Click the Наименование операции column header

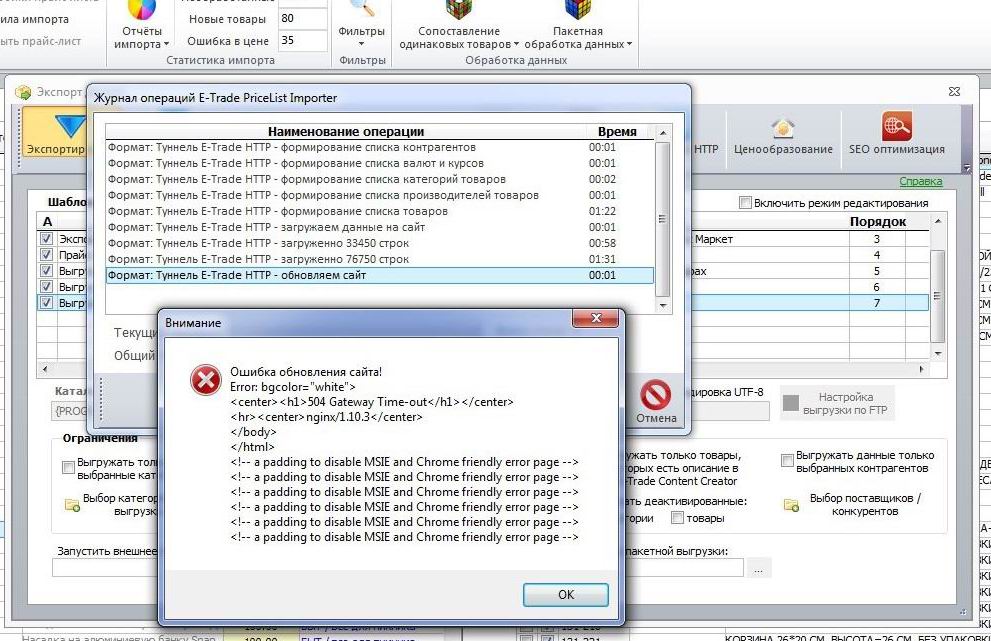pyautogui.click(x=345, y=131)
